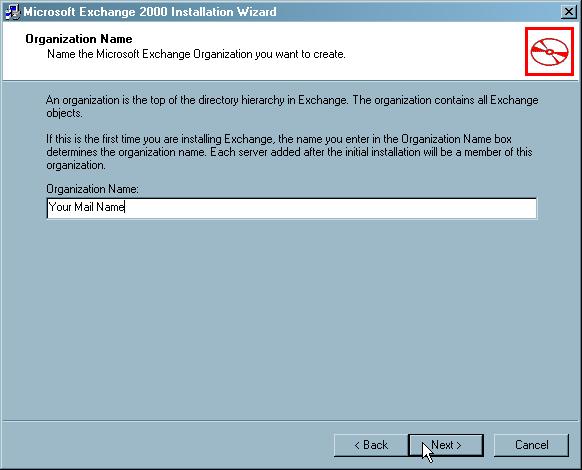Return to previous step with Back button
Screen dimensions: 582x470
[371, 445]
